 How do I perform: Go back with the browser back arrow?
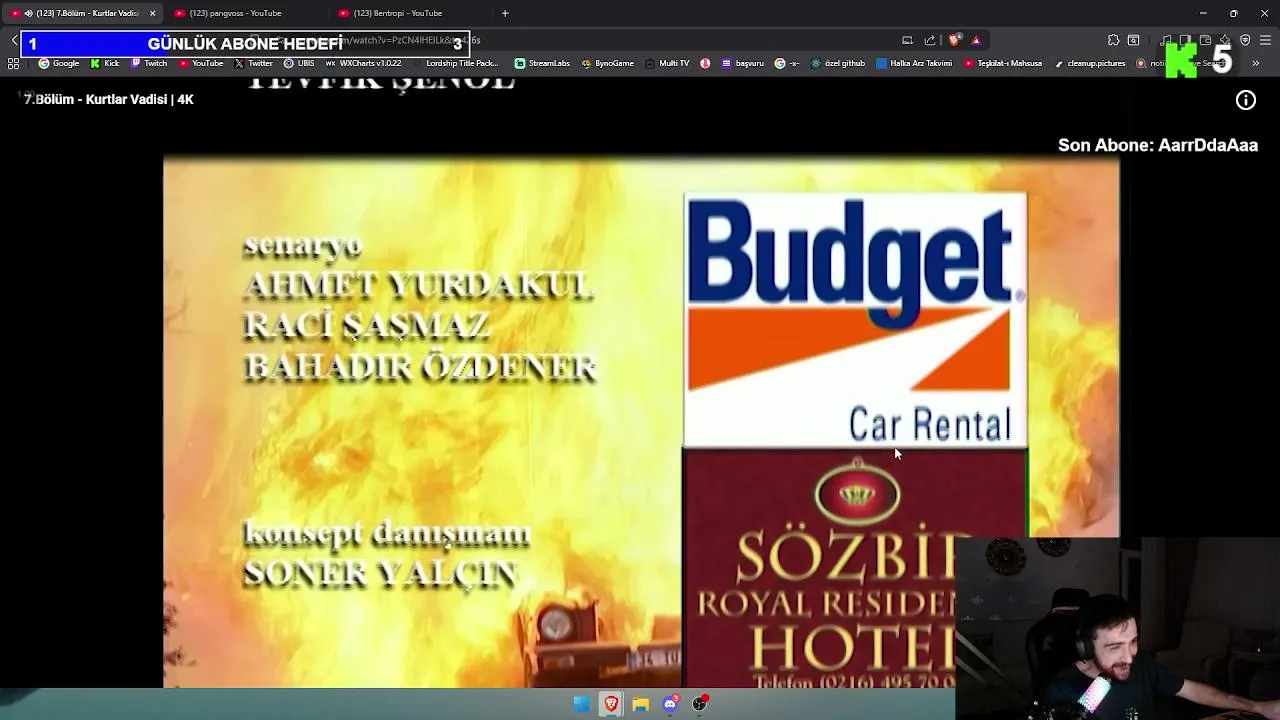[x=14, y=40]
